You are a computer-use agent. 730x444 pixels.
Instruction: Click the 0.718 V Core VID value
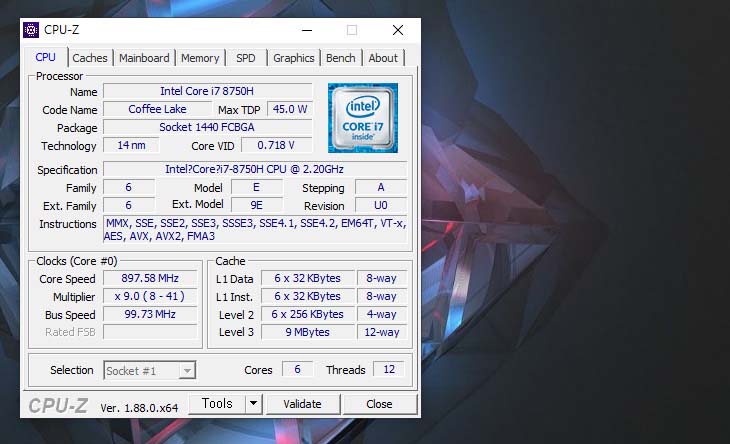[277, 145]
